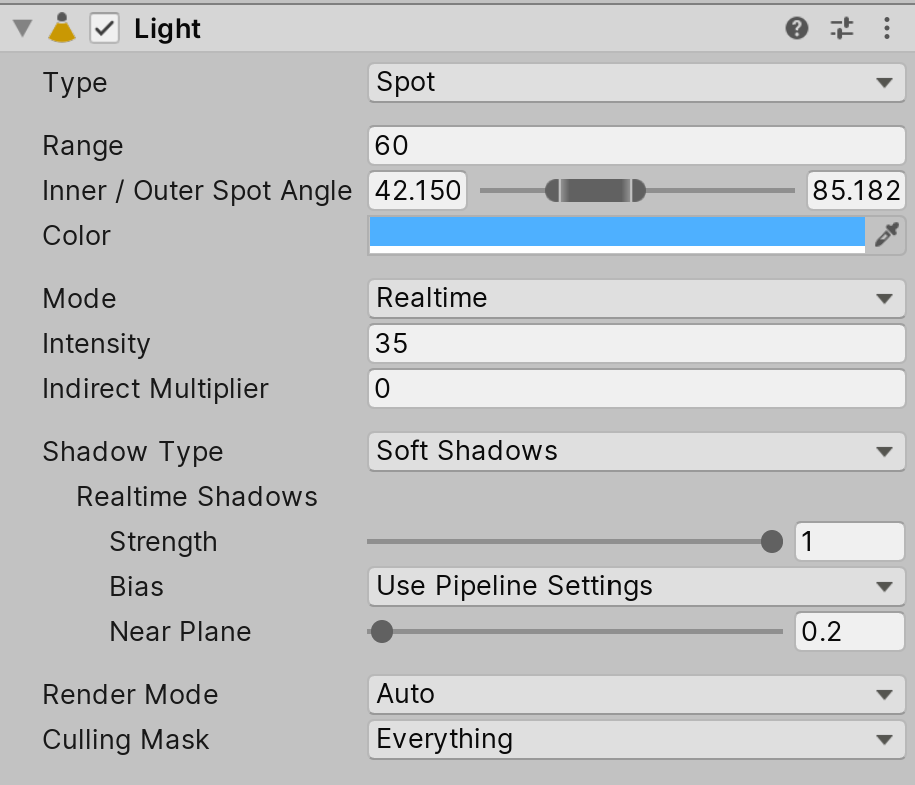The height and width of the screenshot is (785, 915).
Task: Open the Light component help reference
Action: 797,29
